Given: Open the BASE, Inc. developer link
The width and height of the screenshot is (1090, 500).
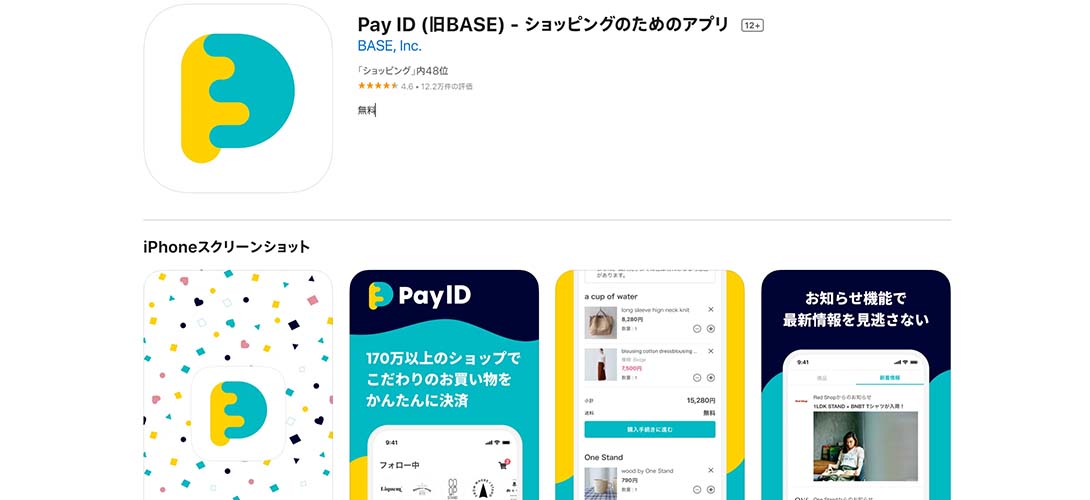Looking at the screenshot, I should click(389, 47).
